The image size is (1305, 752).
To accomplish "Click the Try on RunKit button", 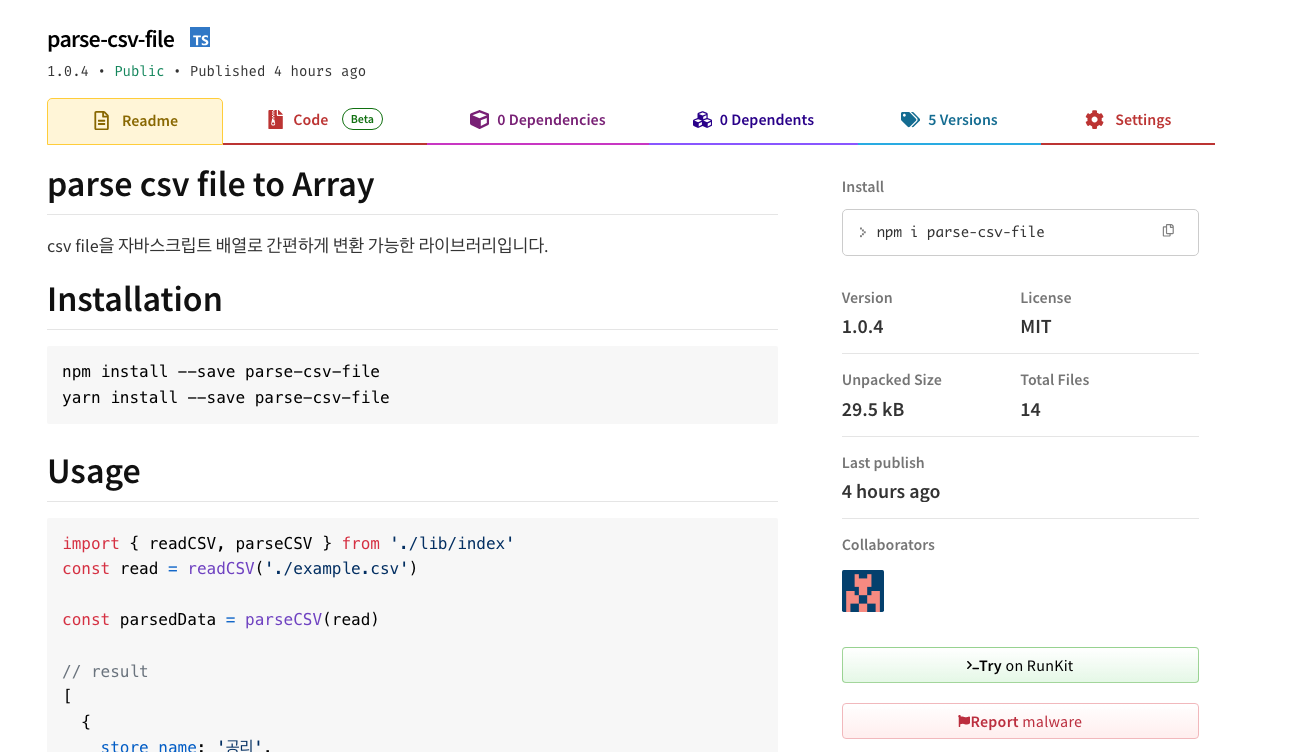I will click(x=1020, y=665).
